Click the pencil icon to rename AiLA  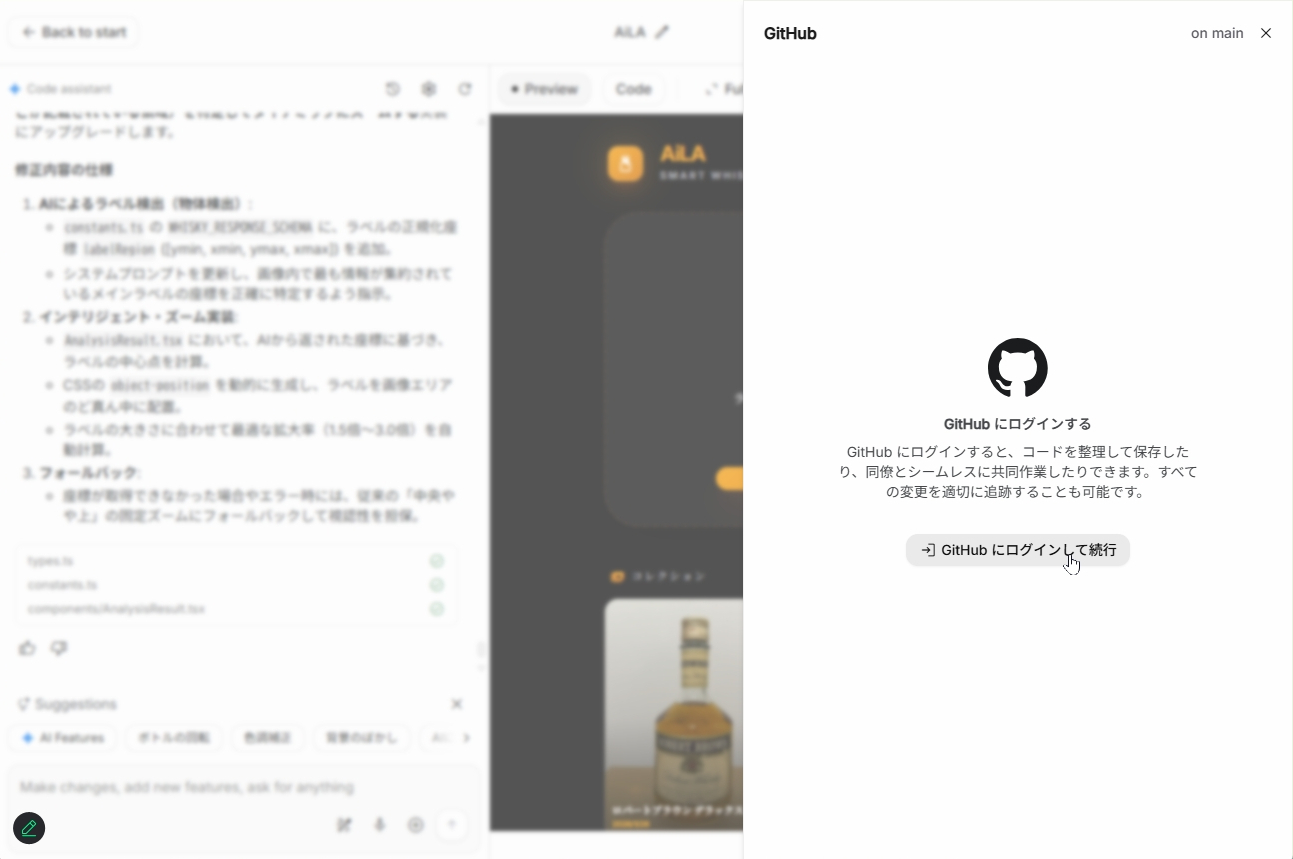pos(664,31)
